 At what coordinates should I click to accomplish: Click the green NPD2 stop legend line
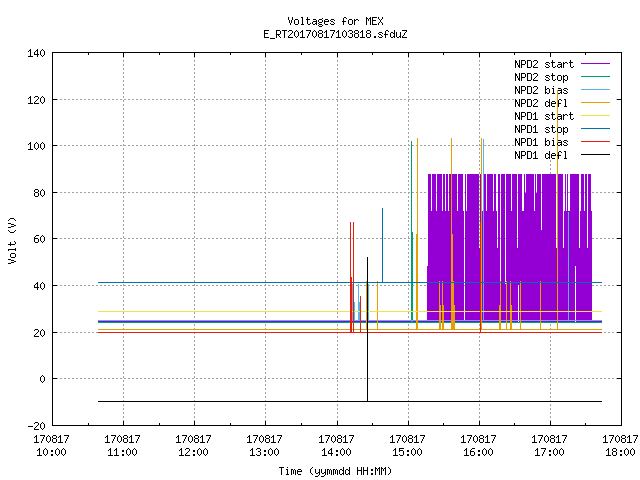click(596, 77)
